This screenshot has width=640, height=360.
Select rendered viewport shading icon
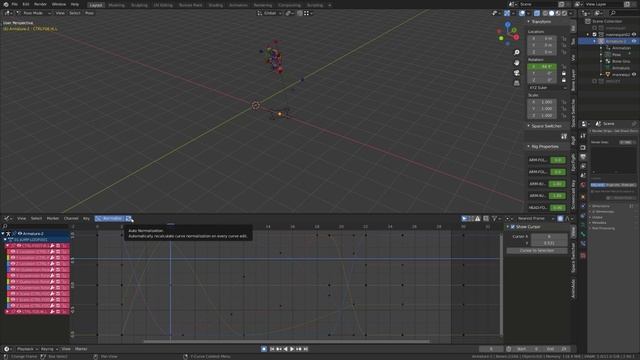point(564,13)
